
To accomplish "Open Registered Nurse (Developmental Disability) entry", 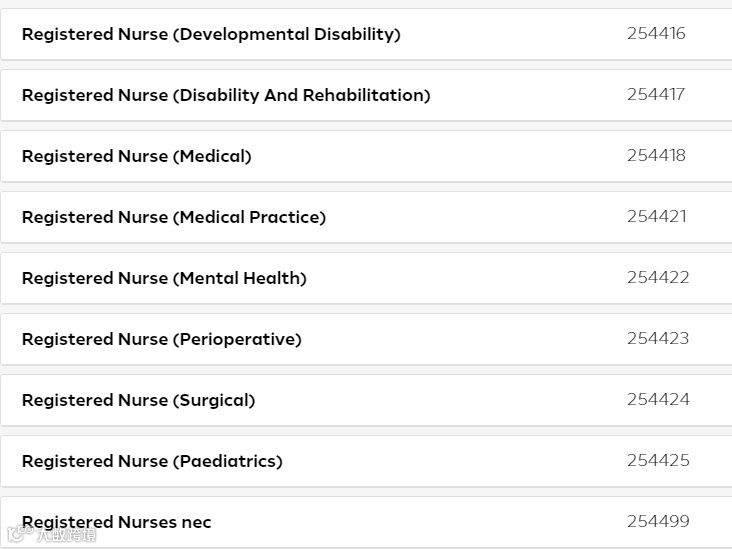I will (x=211, y=35).
